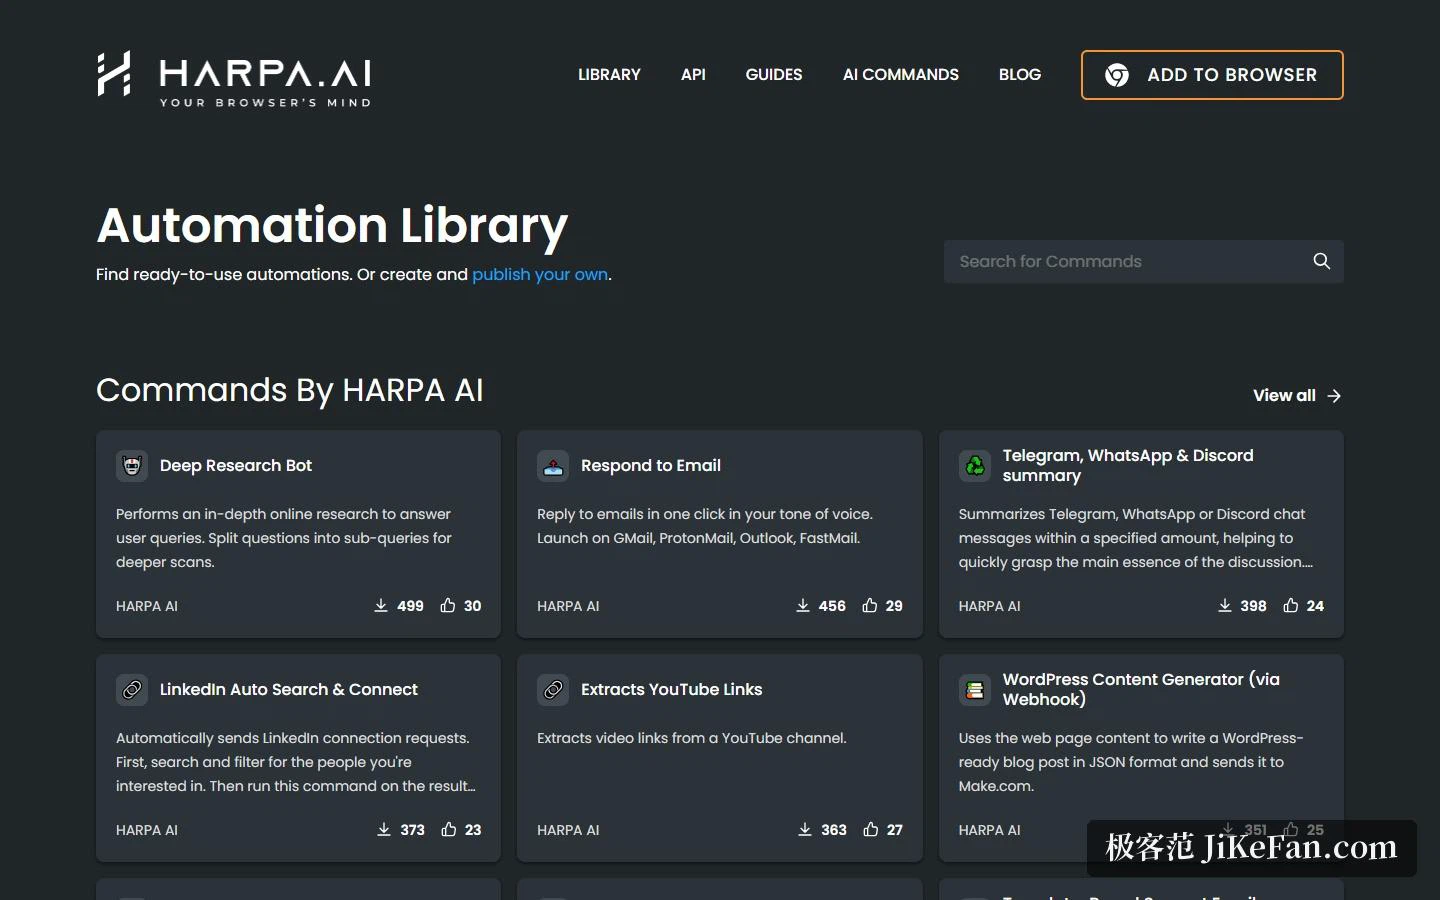Open the Extracts YouTube Links title

coord(671,690)
